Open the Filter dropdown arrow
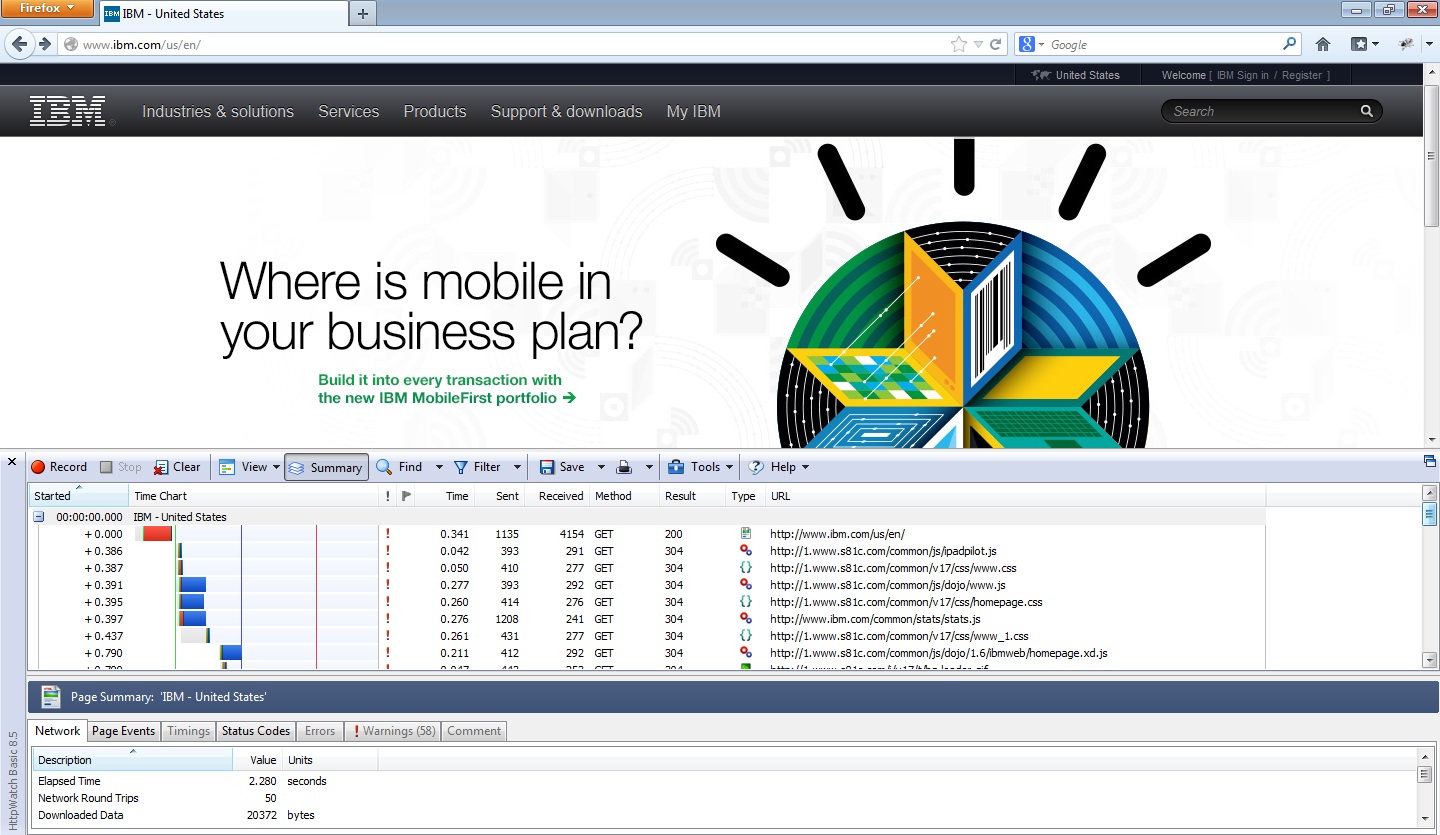The width and height of the screenshot is (1440, 835). tap(517, 467)
